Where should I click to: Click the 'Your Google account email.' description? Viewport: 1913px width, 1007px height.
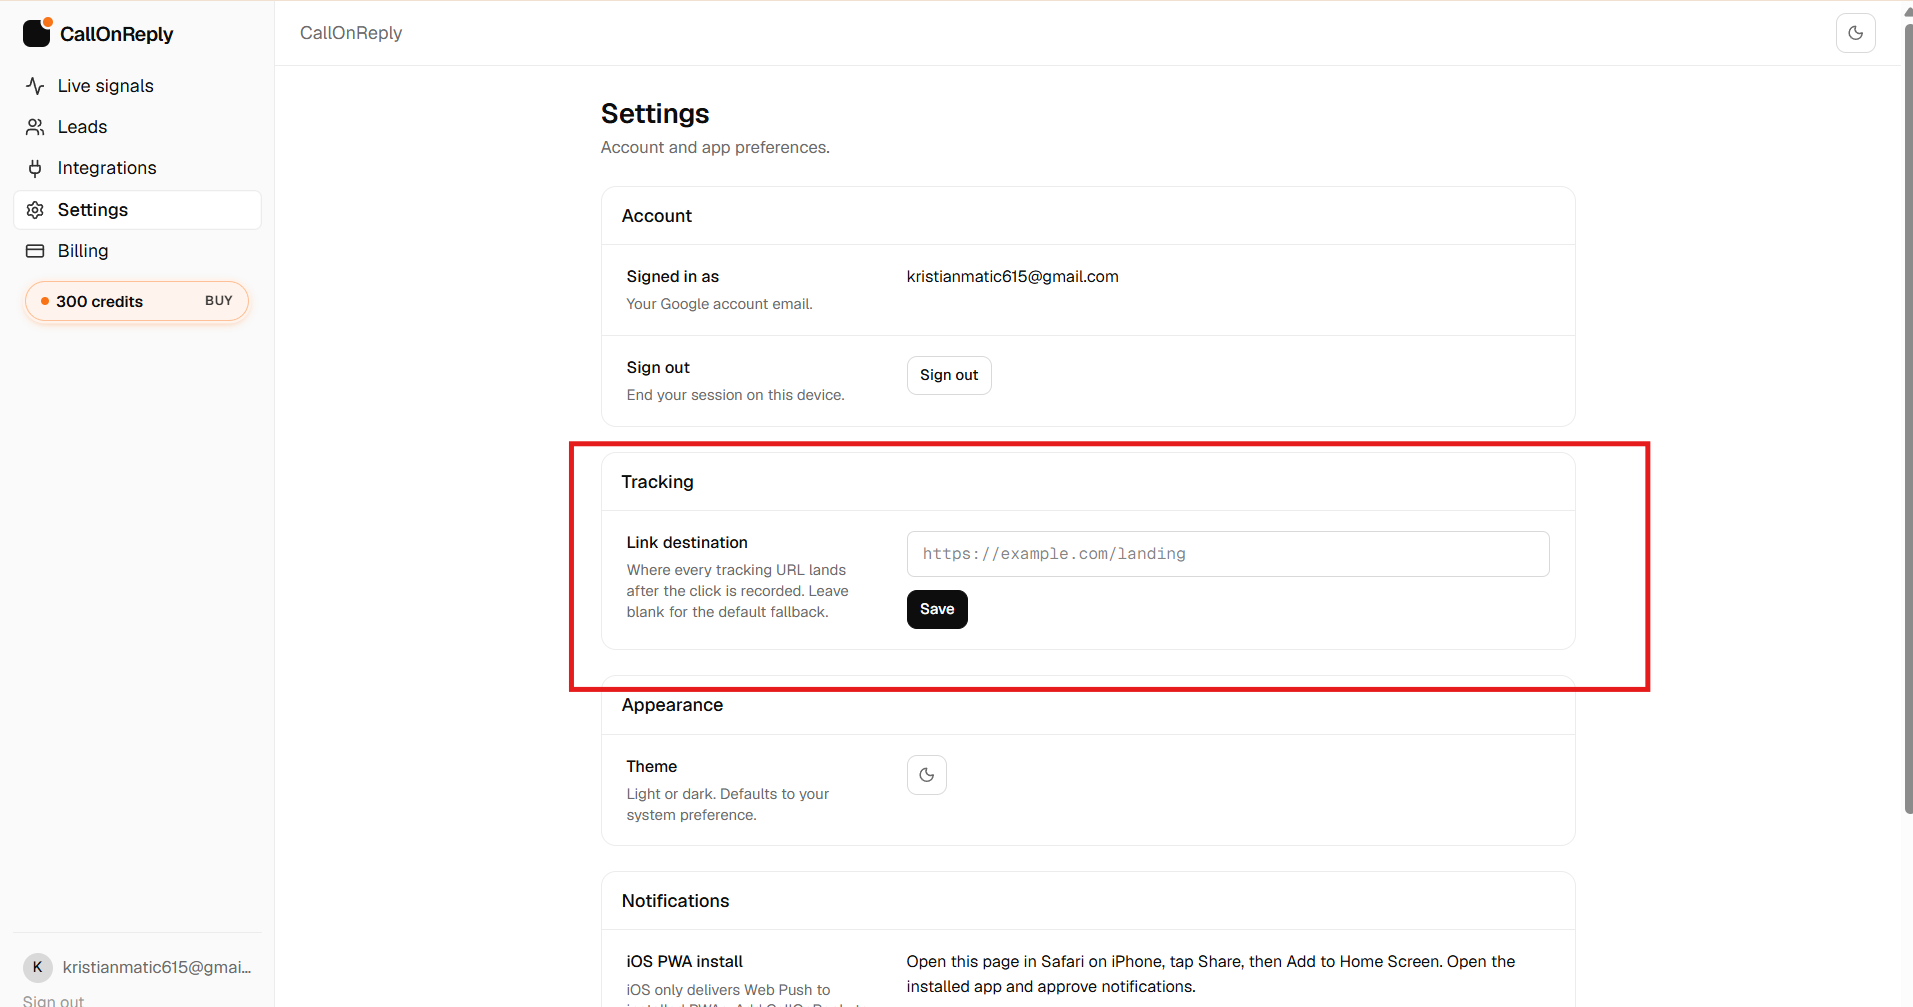click(x=720, y=304)
